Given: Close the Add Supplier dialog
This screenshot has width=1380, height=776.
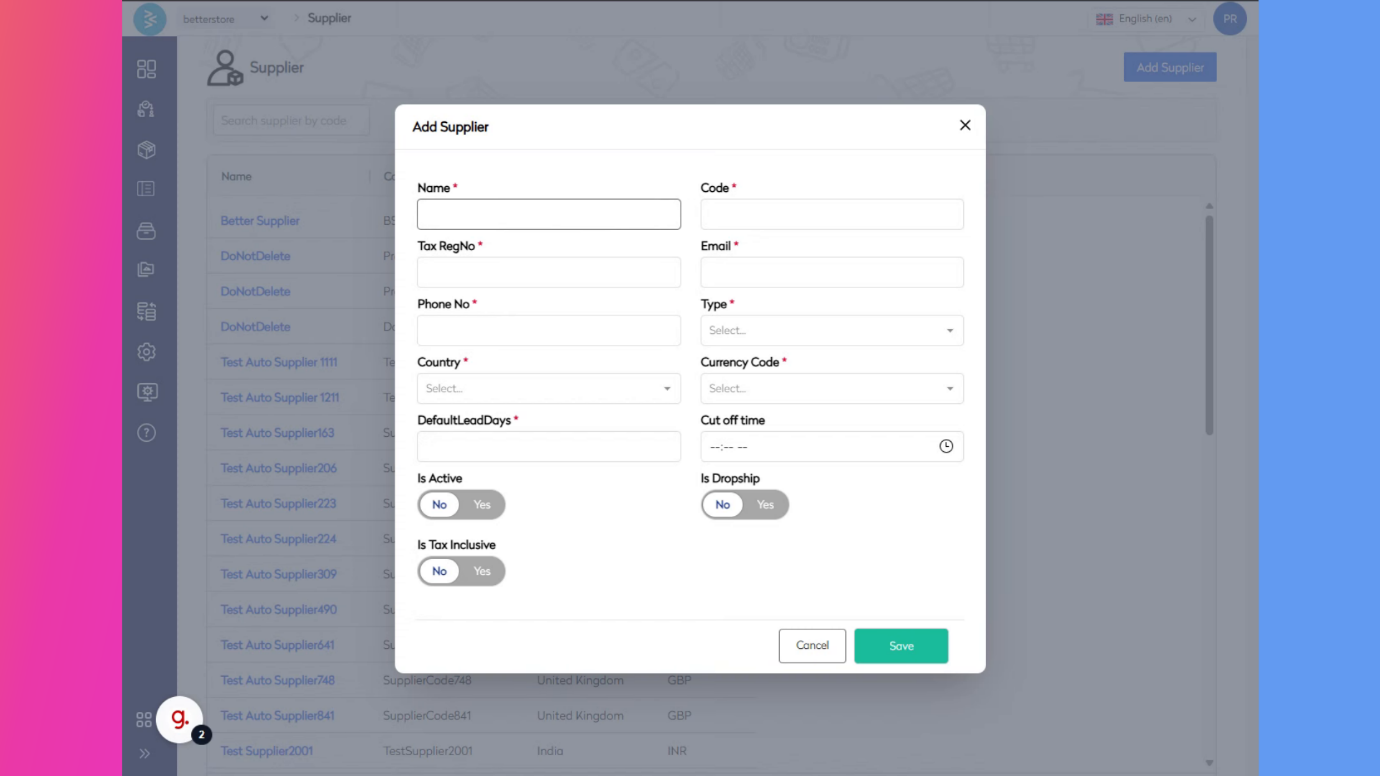Looking at the screenshot, I should pos(965,125).
